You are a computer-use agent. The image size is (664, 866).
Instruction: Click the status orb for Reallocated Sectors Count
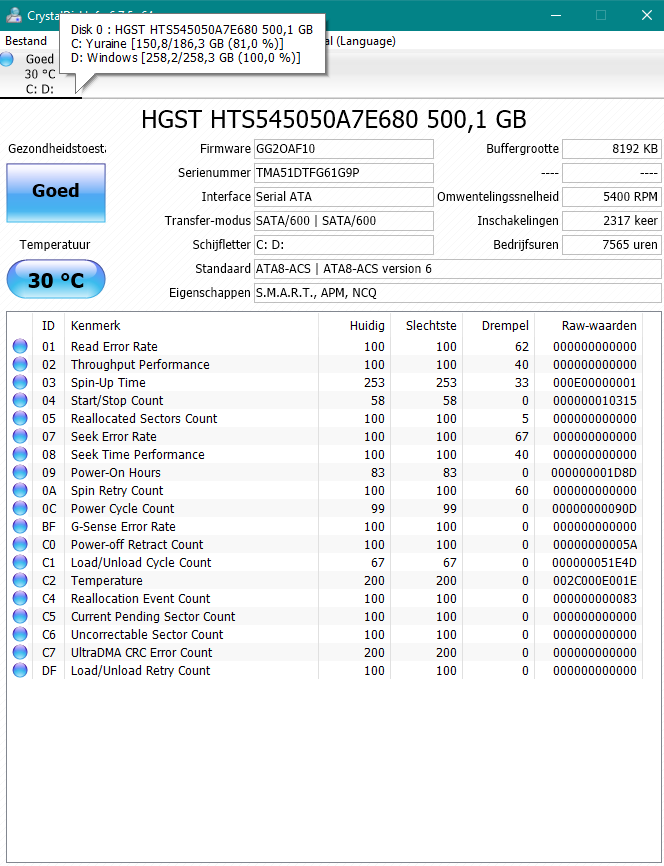click(x=20, y=418)
